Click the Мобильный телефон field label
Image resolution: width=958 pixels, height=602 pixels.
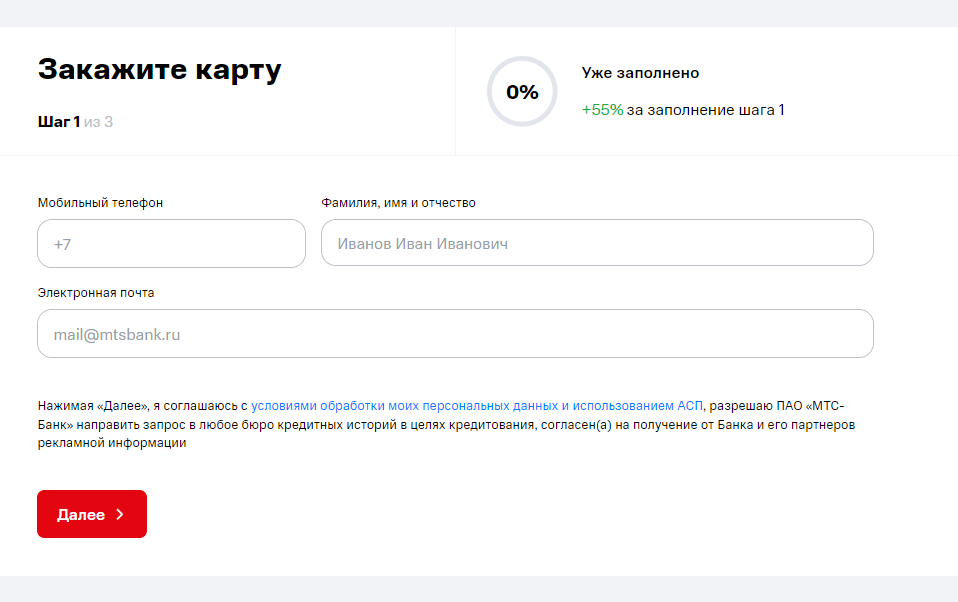(x=100, y=203)
